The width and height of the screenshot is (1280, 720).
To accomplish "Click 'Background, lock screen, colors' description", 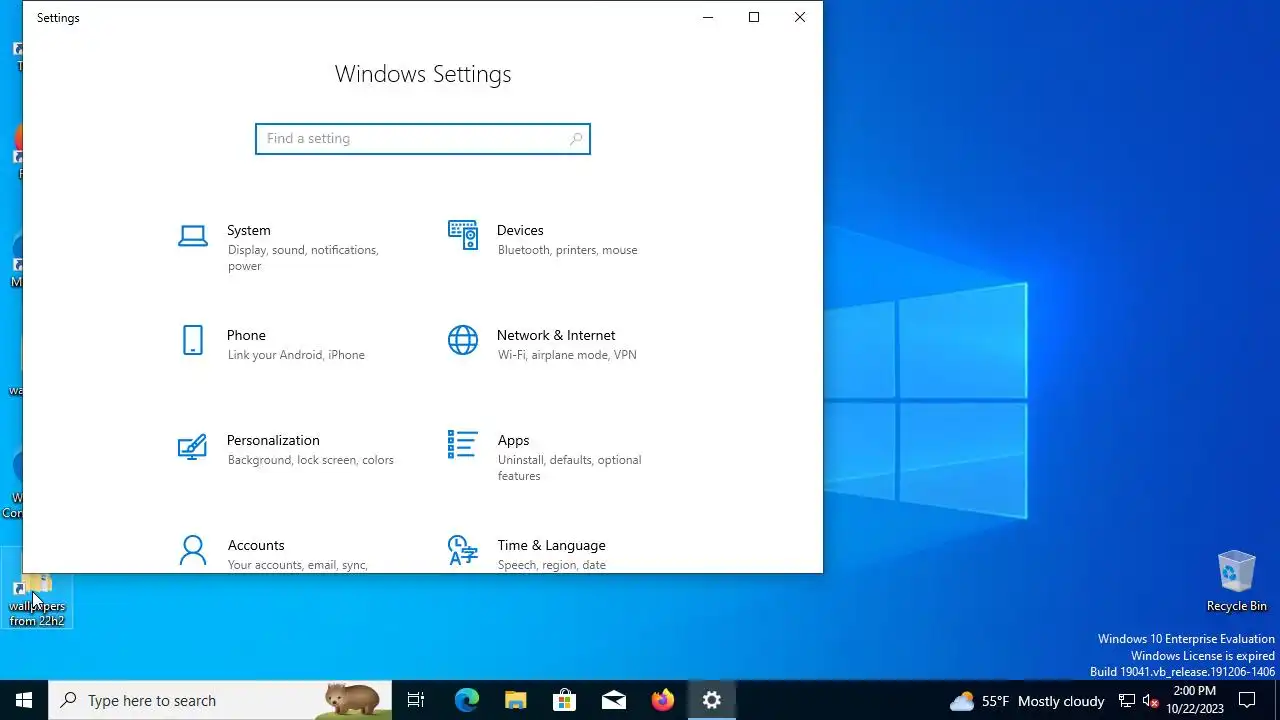I will (311, 460).
